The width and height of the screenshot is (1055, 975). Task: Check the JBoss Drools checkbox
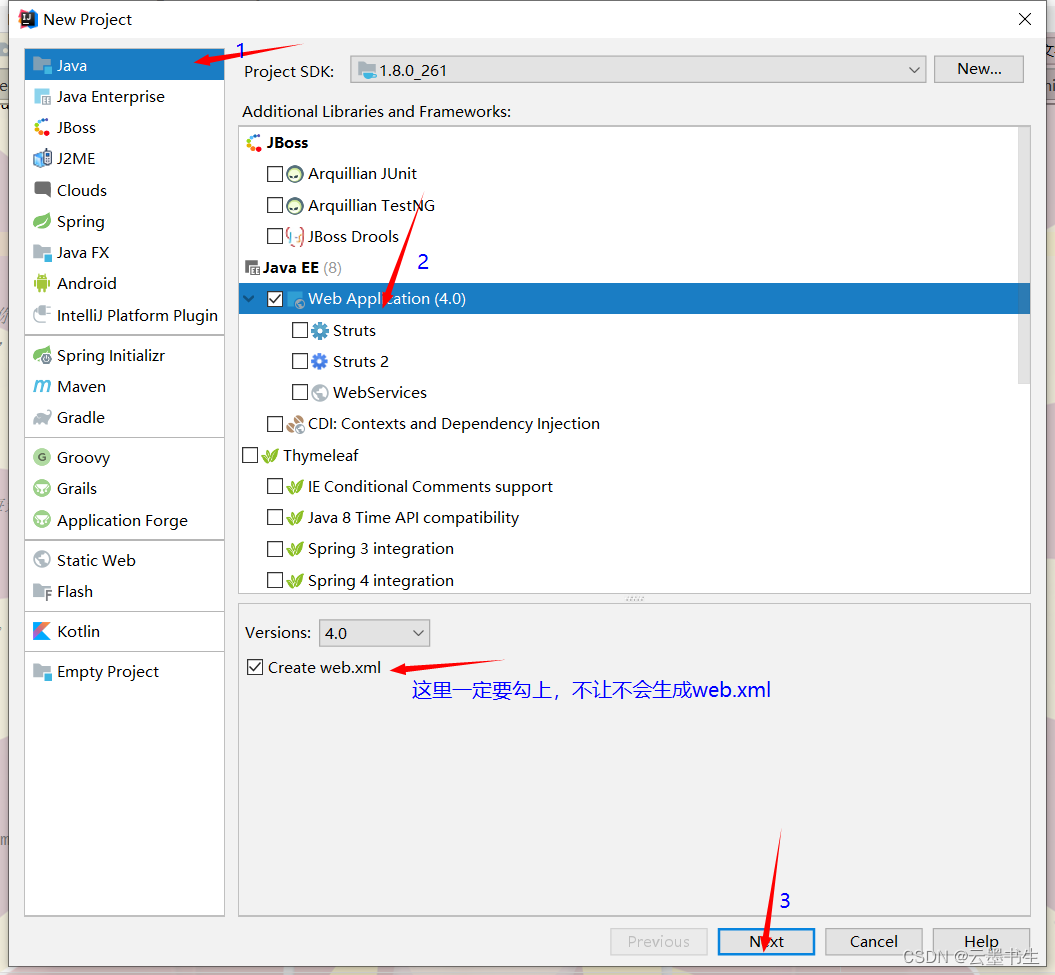tap(275, 236)
